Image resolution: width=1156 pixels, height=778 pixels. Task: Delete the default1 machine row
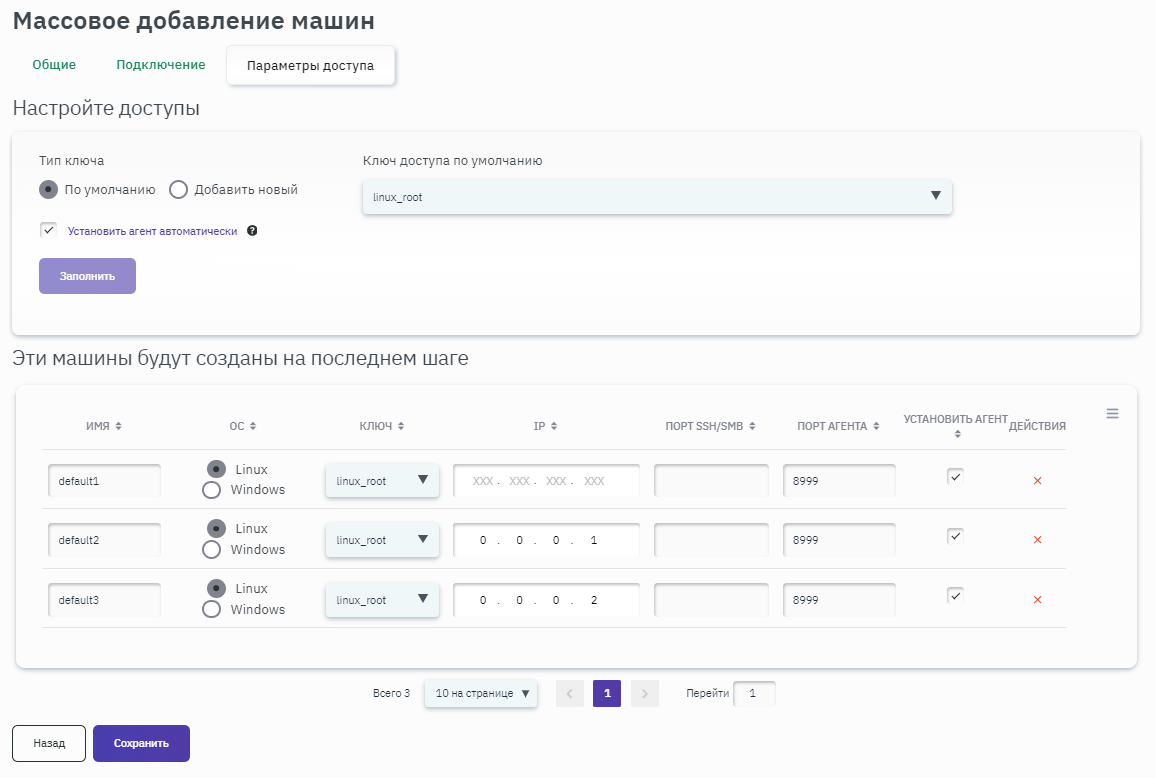coord(1037,481)
